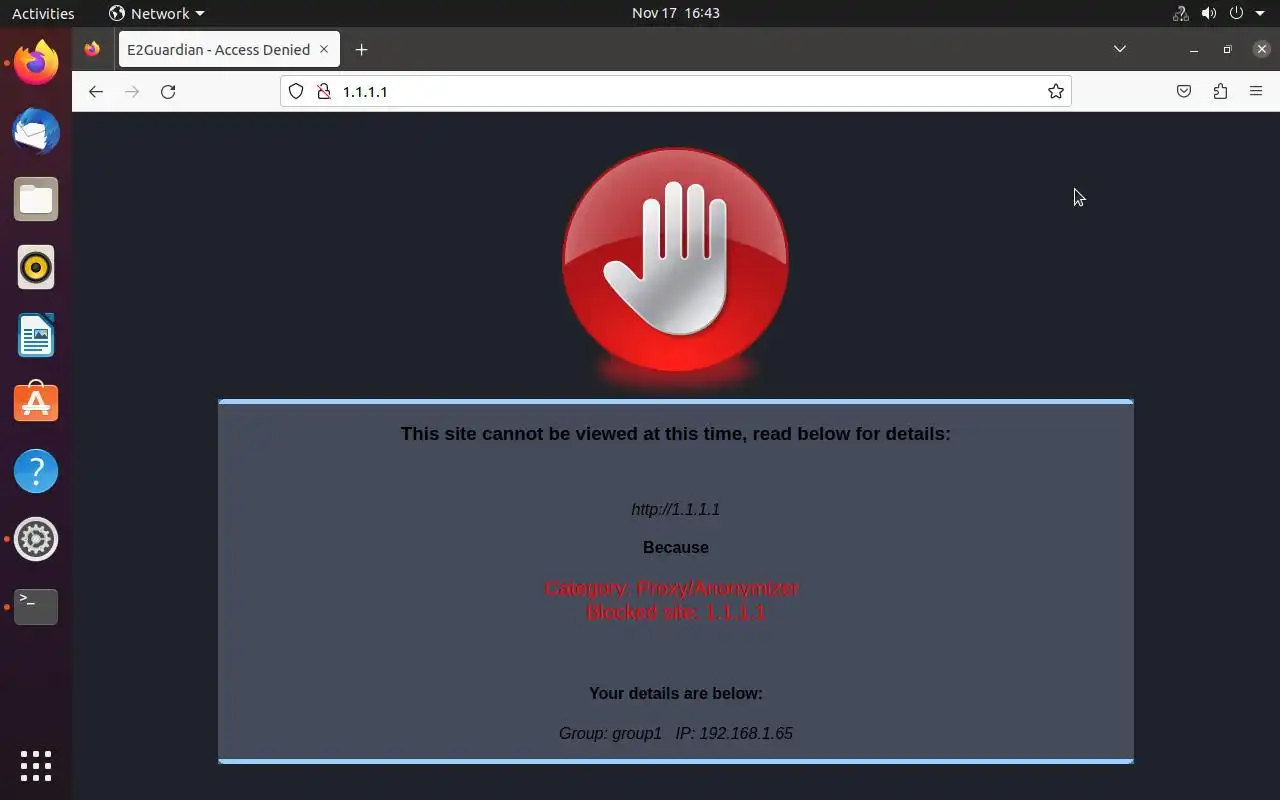The image size is (1280, 800).
Task: Open the Network dropdown in top bar
Action: (157, 13)
